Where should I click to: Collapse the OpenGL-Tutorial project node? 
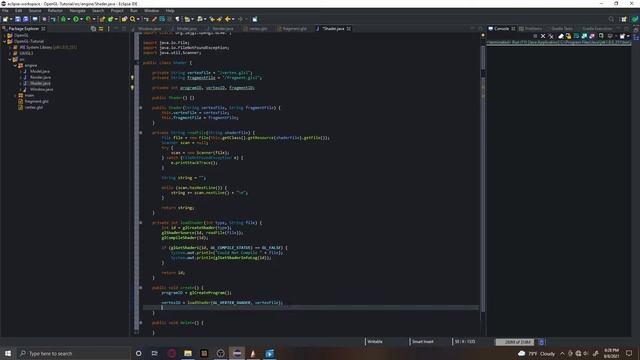click(4, 41)
